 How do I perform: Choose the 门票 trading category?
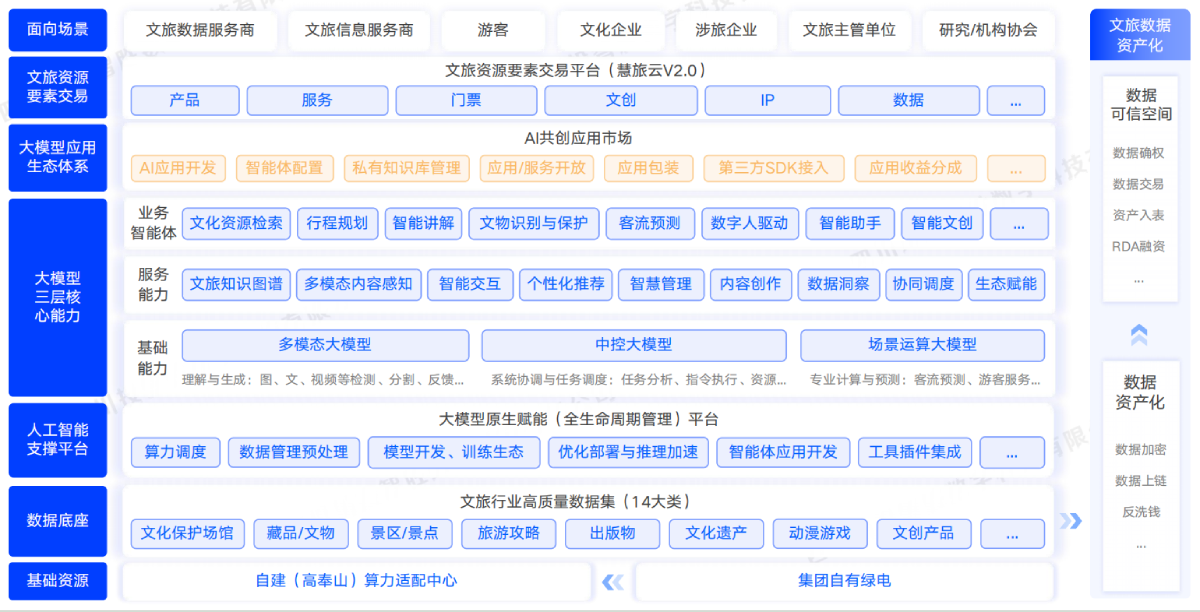coord(465,101)
